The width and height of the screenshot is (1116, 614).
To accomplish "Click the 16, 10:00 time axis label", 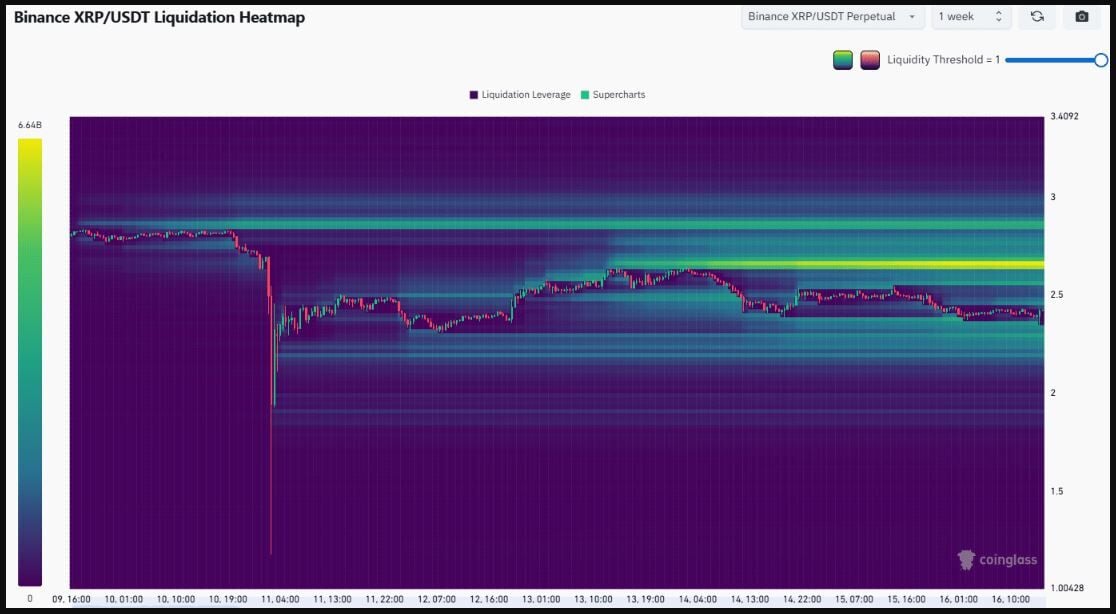I will (1011, 600).
